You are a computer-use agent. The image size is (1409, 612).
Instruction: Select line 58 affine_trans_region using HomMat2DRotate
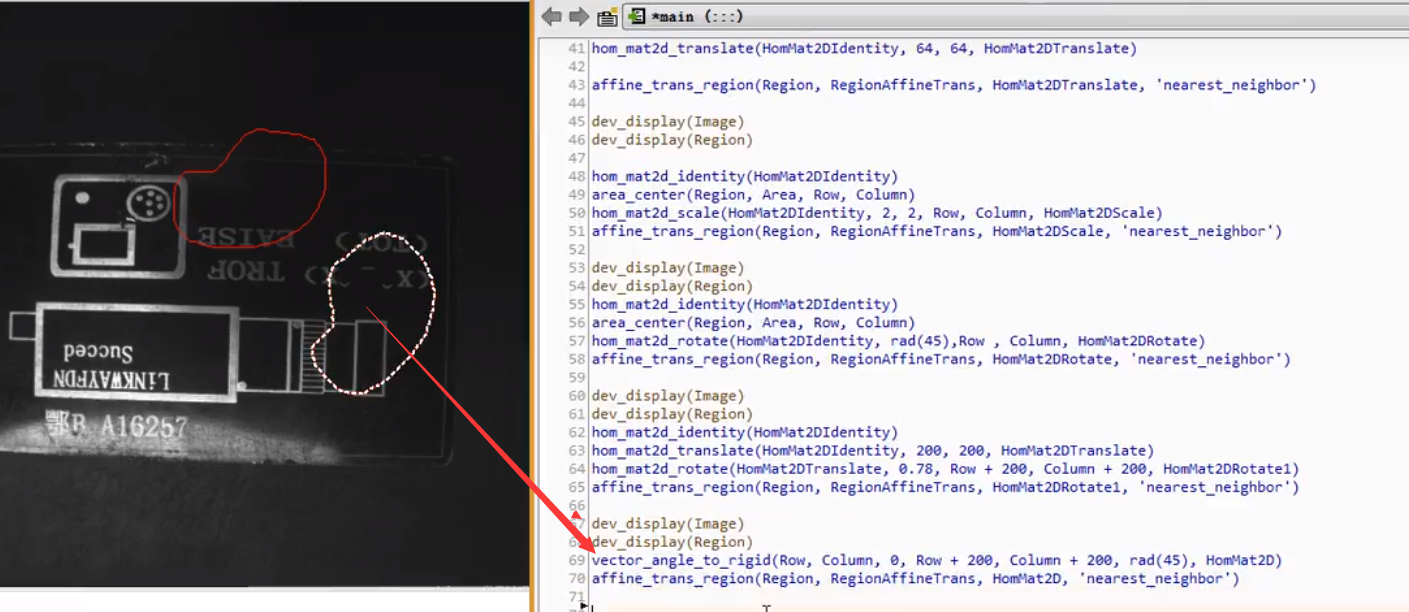coord(941,359)
